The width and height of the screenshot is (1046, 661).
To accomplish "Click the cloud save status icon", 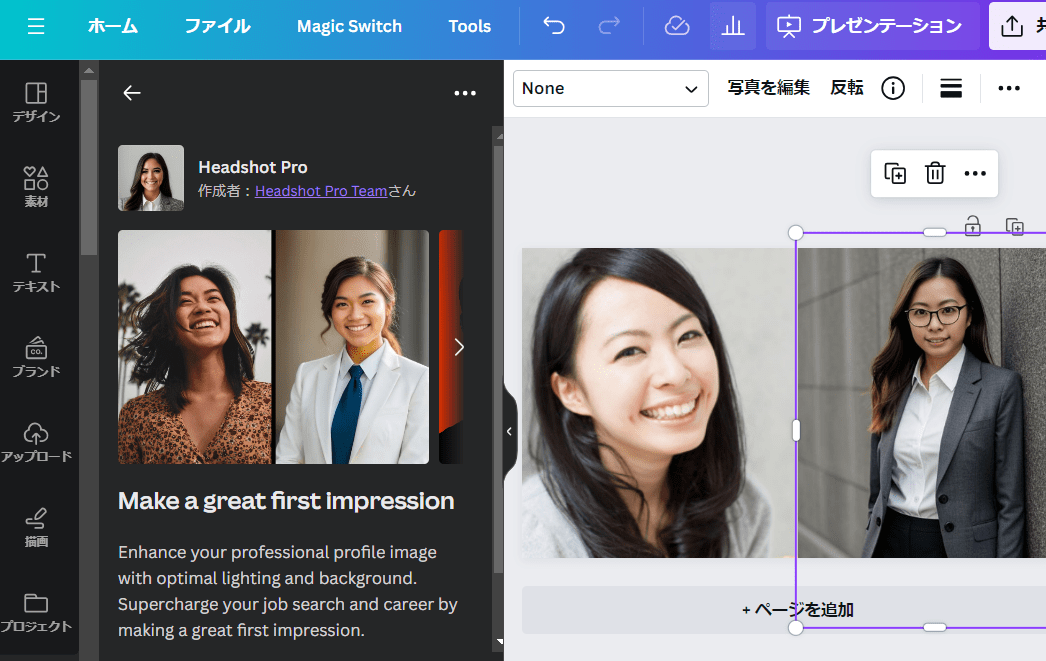I will point(677,26).
